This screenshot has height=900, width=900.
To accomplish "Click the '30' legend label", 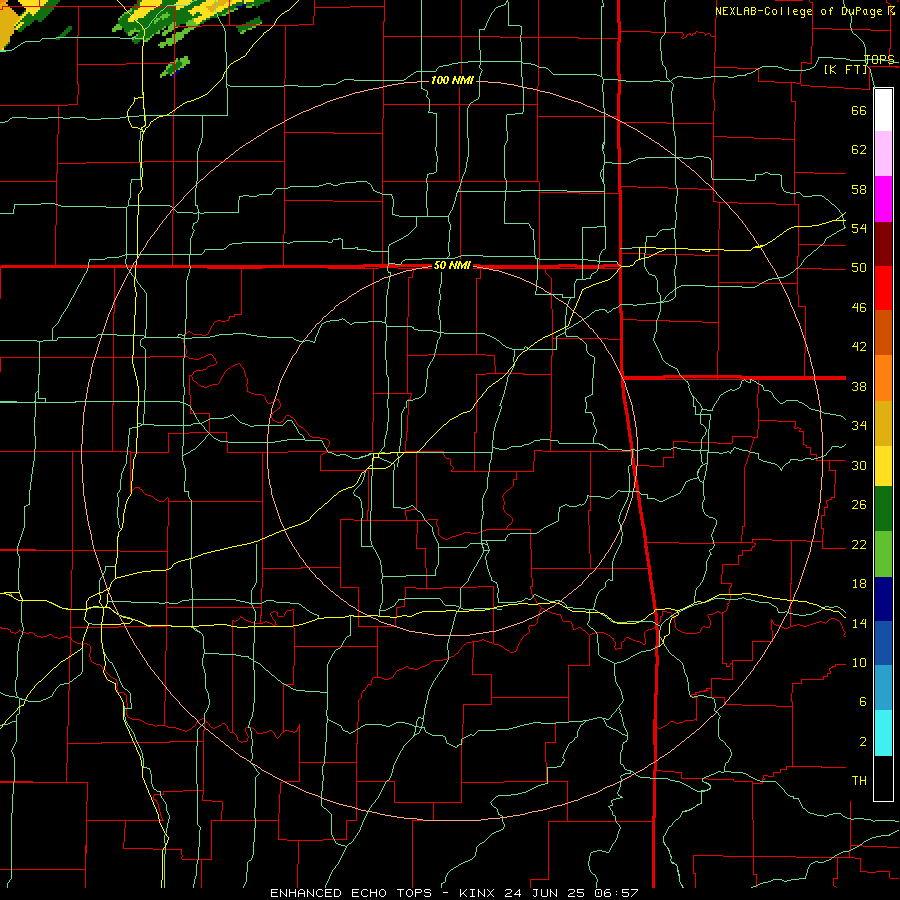I will click(859, 465).
